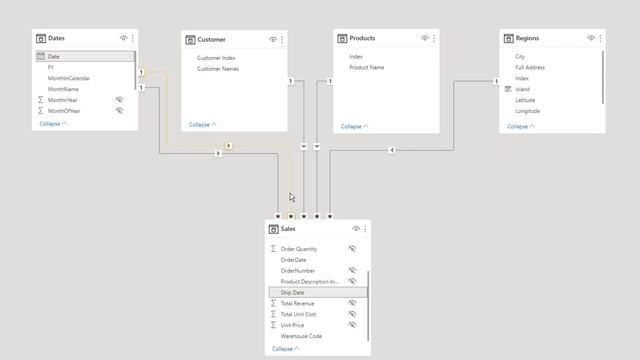Screen dimensions: 640x360
Task: Click the Products relationship filter arrow
Action: pos(317,147)
